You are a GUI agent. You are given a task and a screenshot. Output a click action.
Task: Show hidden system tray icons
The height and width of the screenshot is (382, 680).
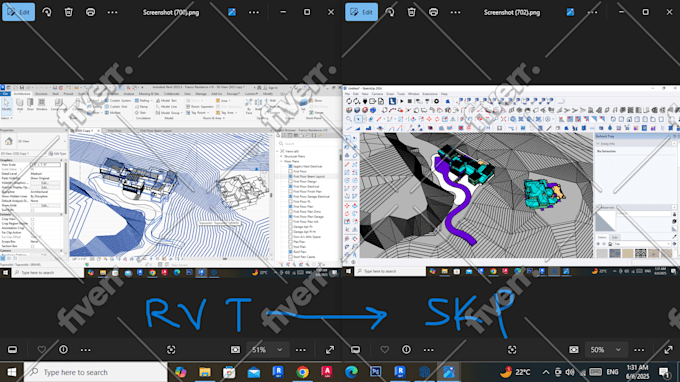pyautogui.click(x=546, y=372)
